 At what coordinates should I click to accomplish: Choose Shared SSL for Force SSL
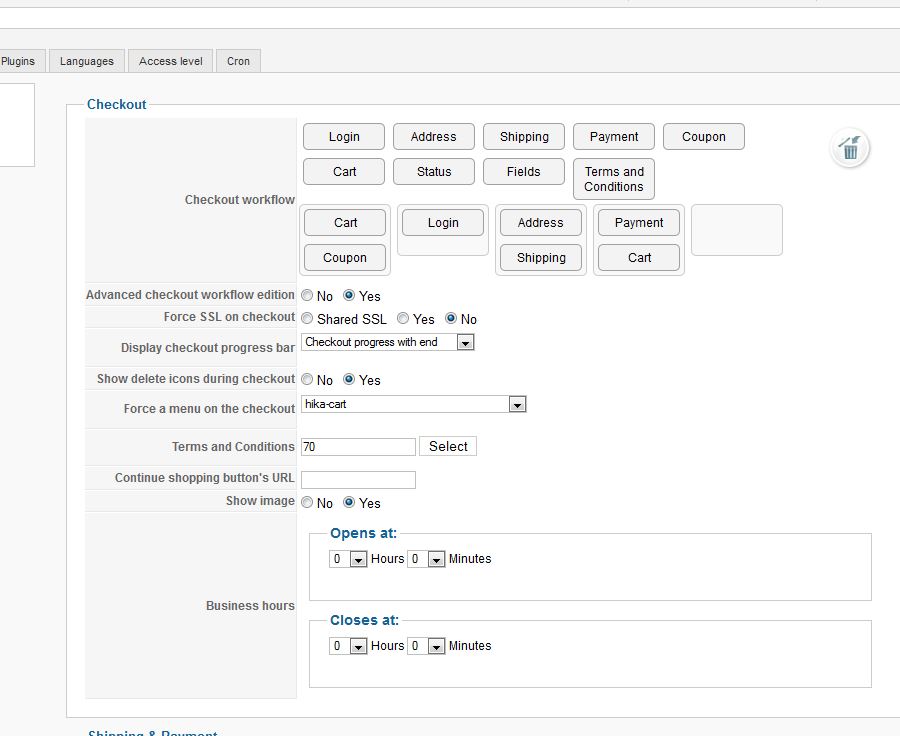pyautogui.click(x=307, y=319)
